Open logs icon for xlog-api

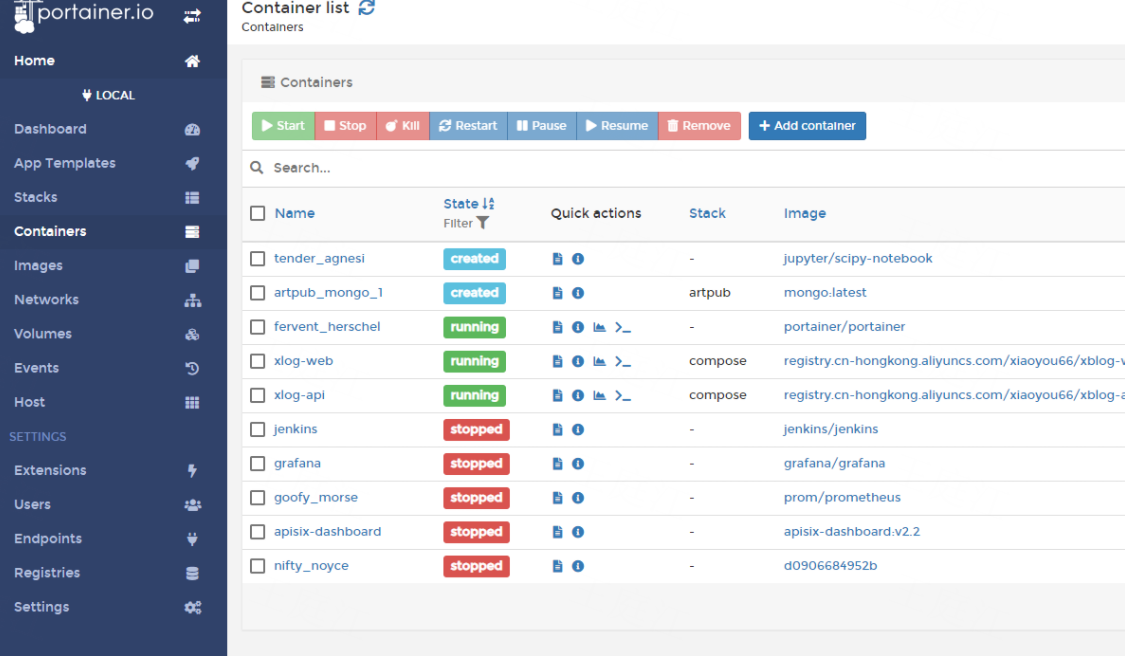point(557,395)
